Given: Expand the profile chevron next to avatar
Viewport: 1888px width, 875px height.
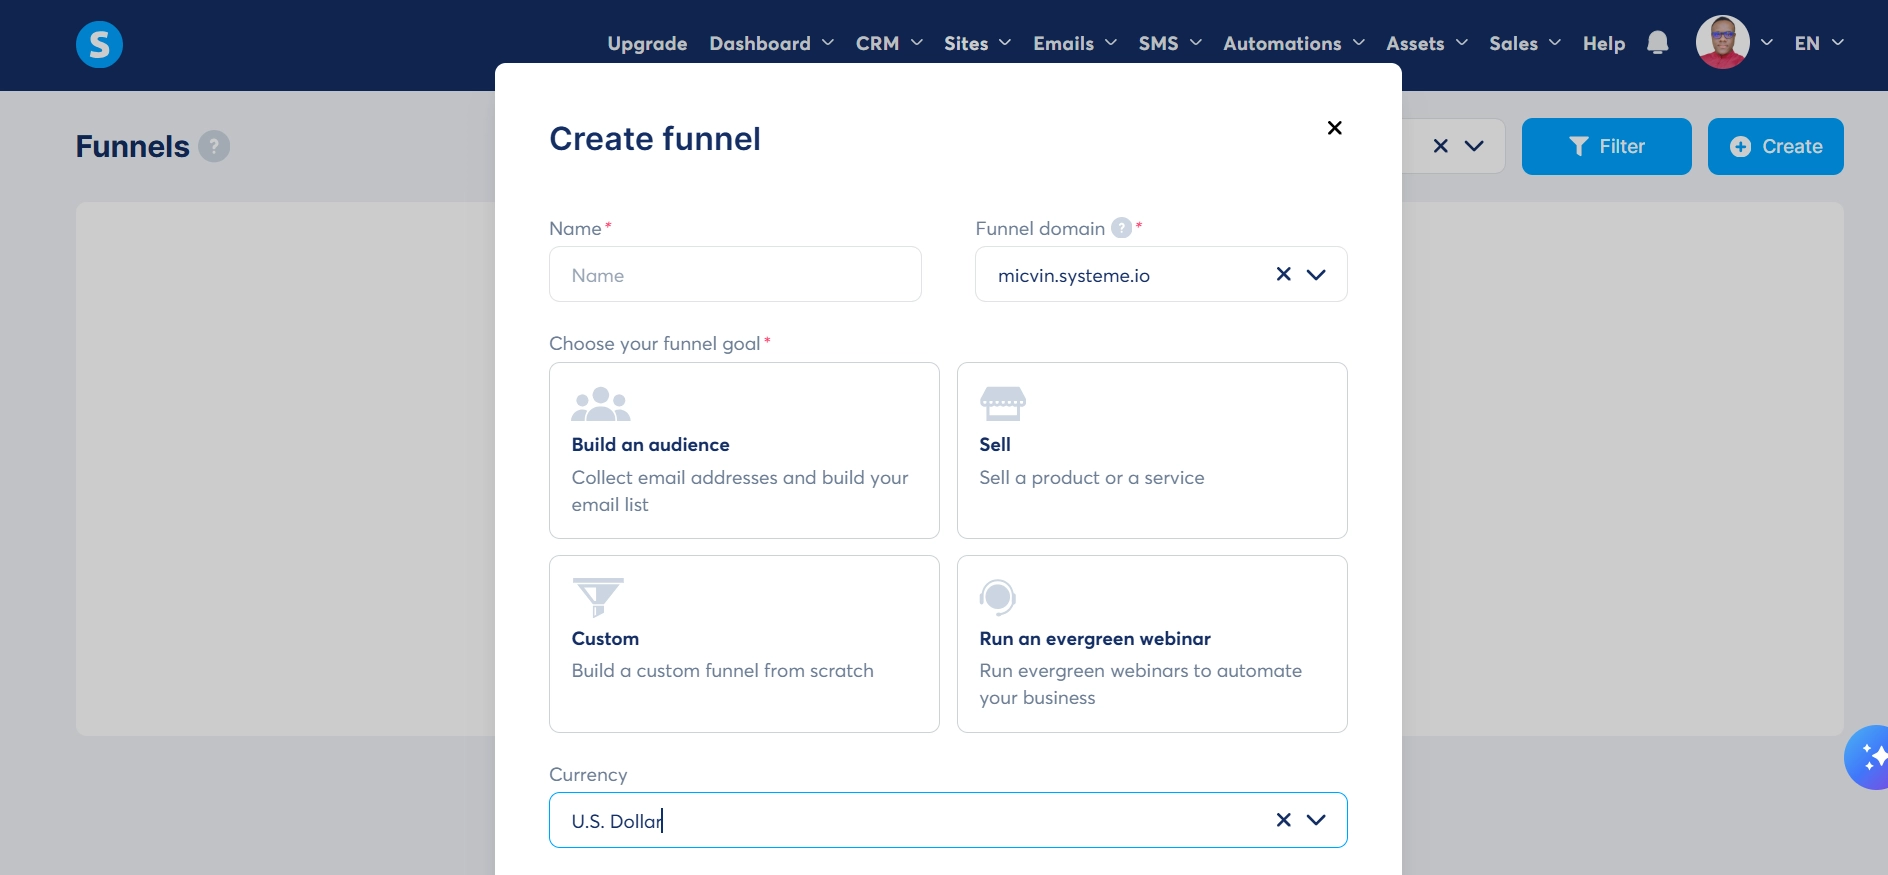Looking at the screenshot, I should pyautogui.click(x=1767, y=43).
